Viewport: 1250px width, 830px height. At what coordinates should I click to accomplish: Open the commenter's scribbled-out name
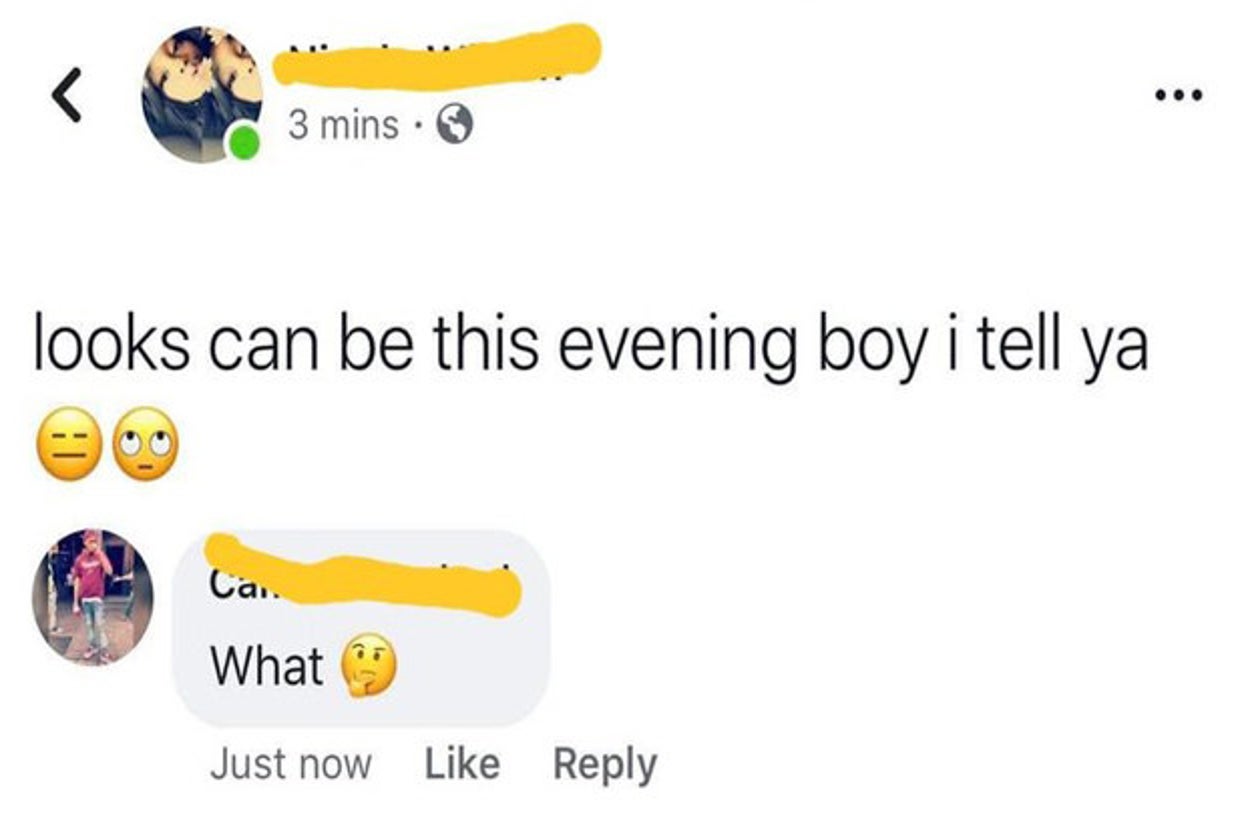366,577
